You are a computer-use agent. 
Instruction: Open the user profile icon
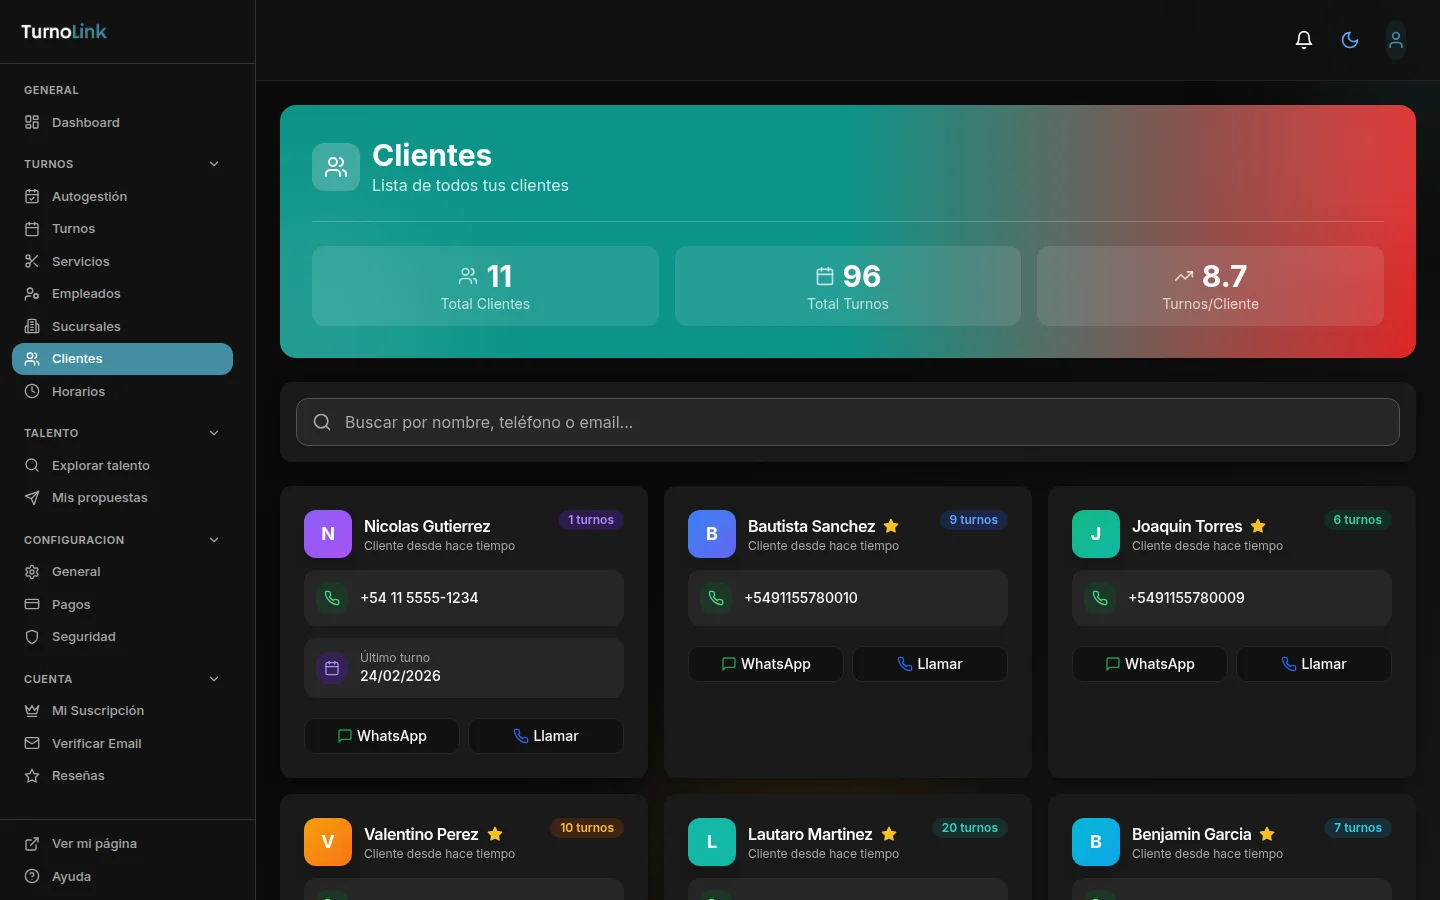pos(1395,40)
